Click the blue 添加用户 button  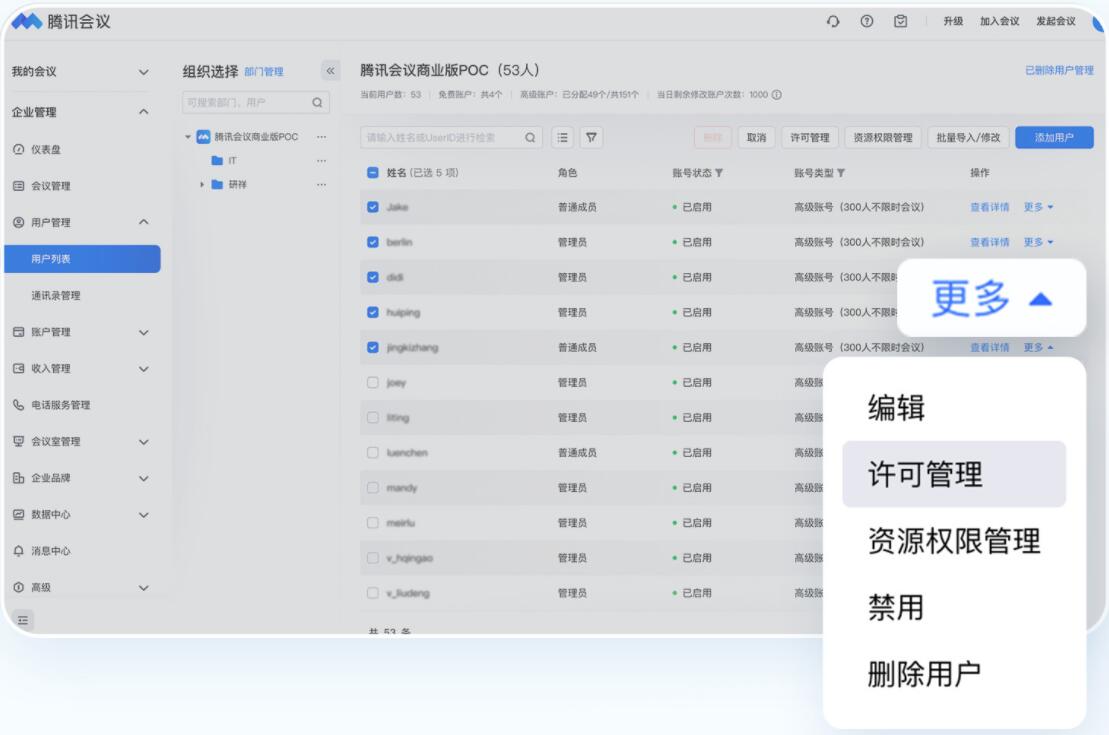click(x=1053, y=138)
